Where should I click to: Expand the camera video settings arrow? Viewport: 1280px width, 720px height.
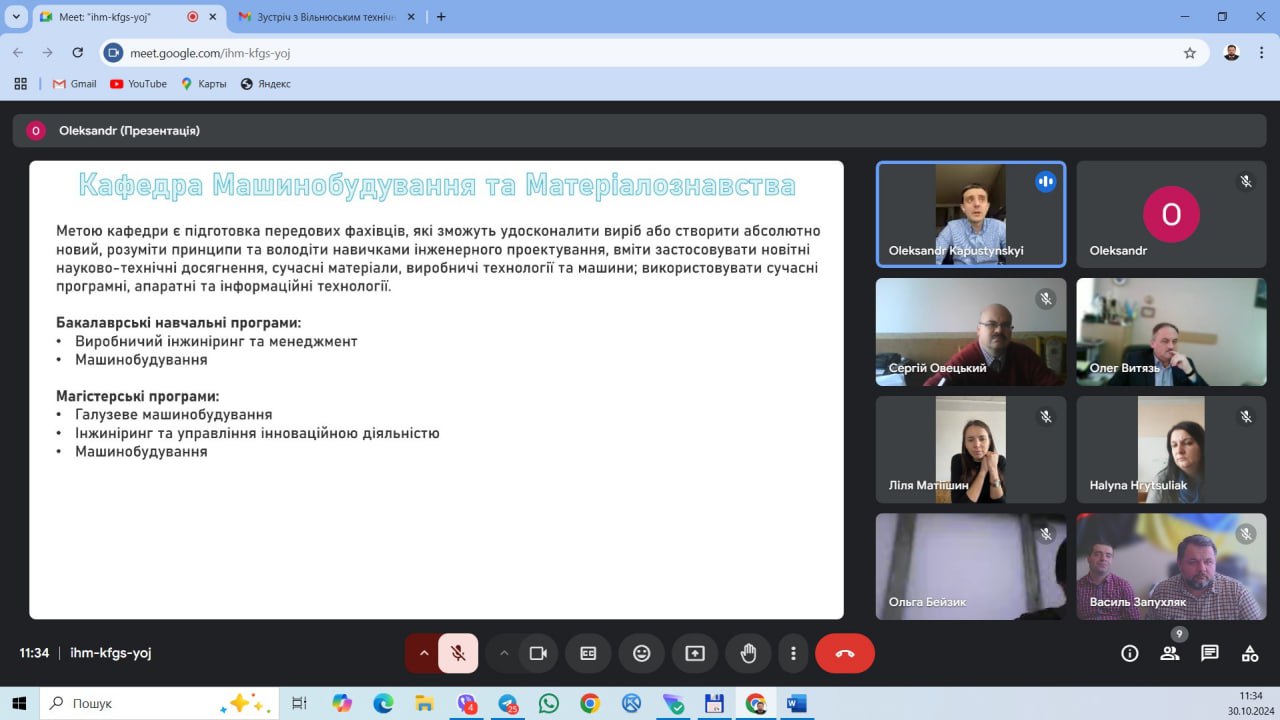point(504,653)
